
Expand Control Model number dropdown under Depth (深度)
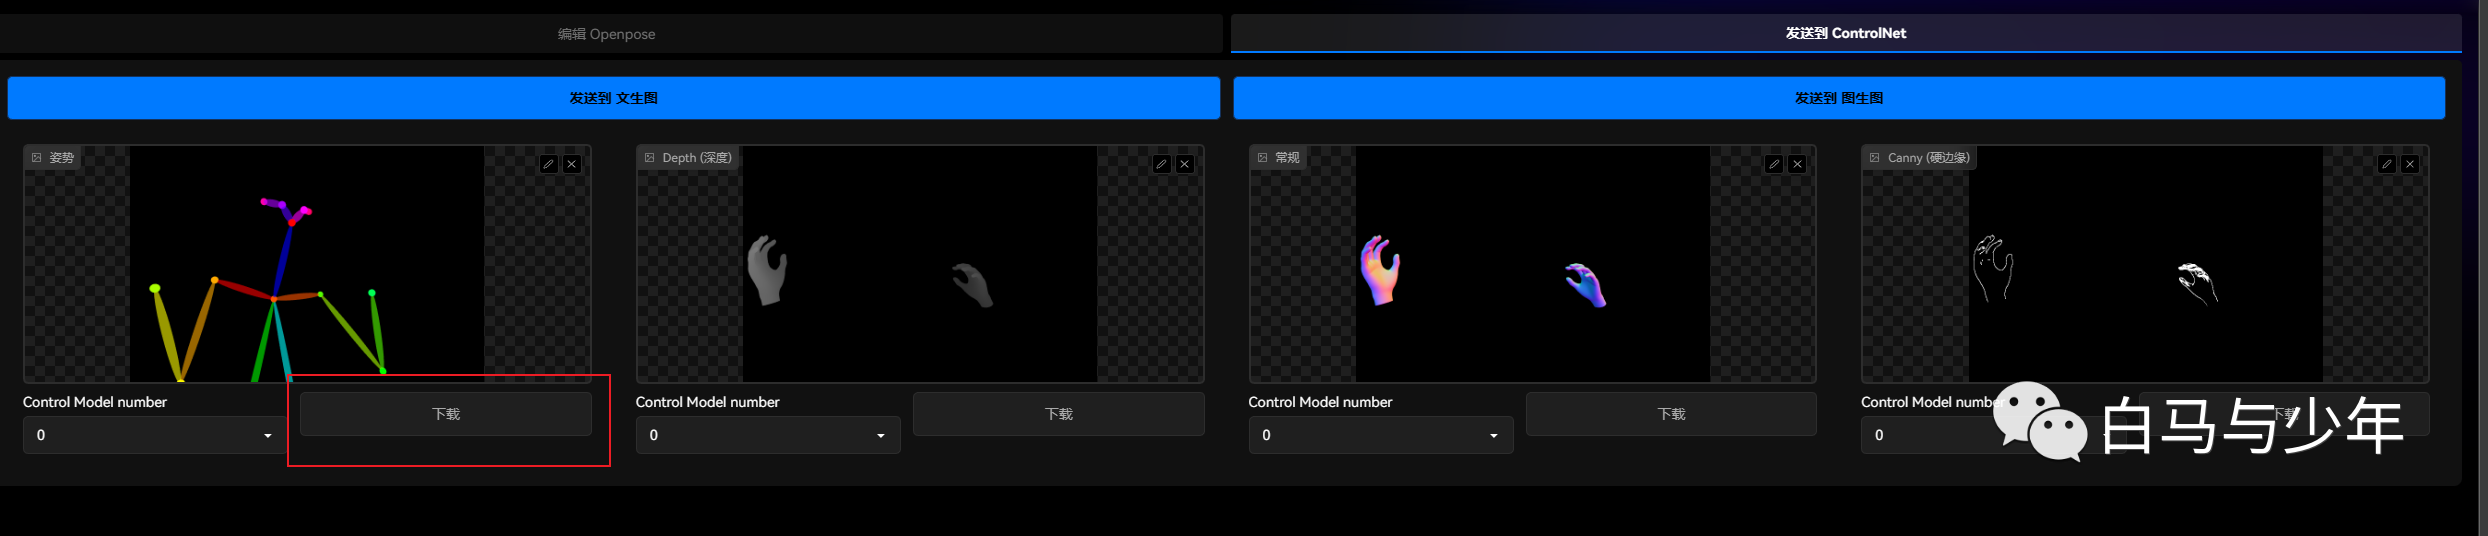[x=767, y=435]
